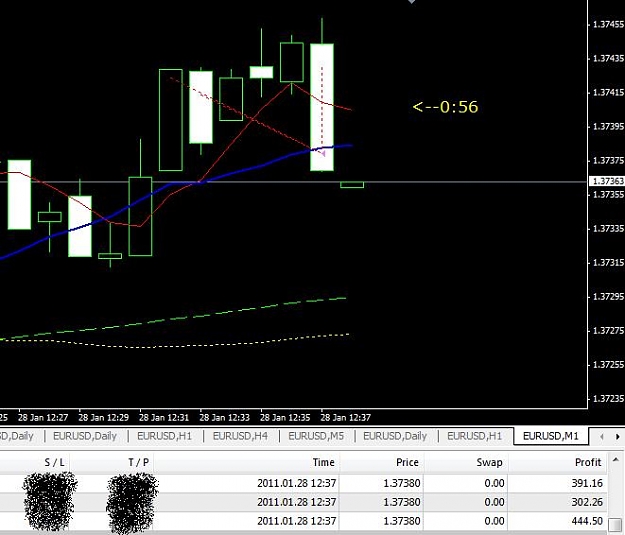Viewport: 625px width, 535px height.
Task: Open EURUSD,H1 tab just before the H4 tab
Action: tap(164, 436)
